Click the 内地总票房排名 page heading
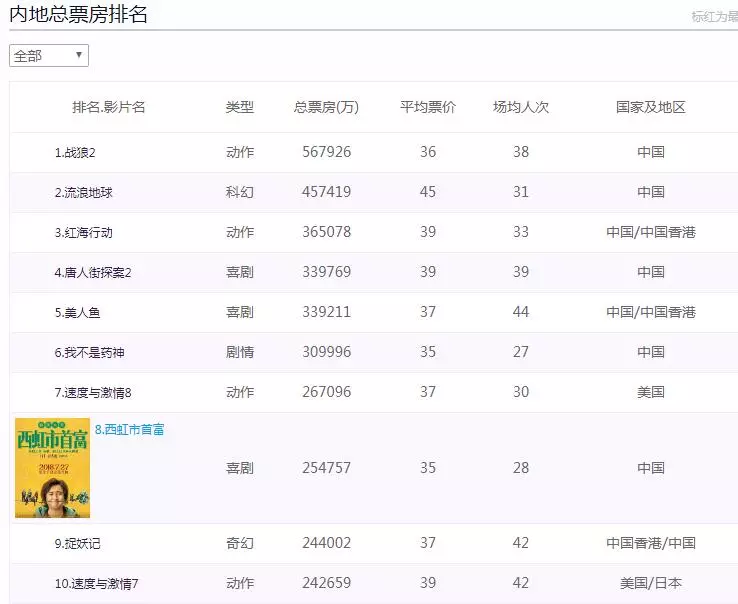The height and width of the screenshot is (604, 738). pyautogui.click(x=78, y=14)
